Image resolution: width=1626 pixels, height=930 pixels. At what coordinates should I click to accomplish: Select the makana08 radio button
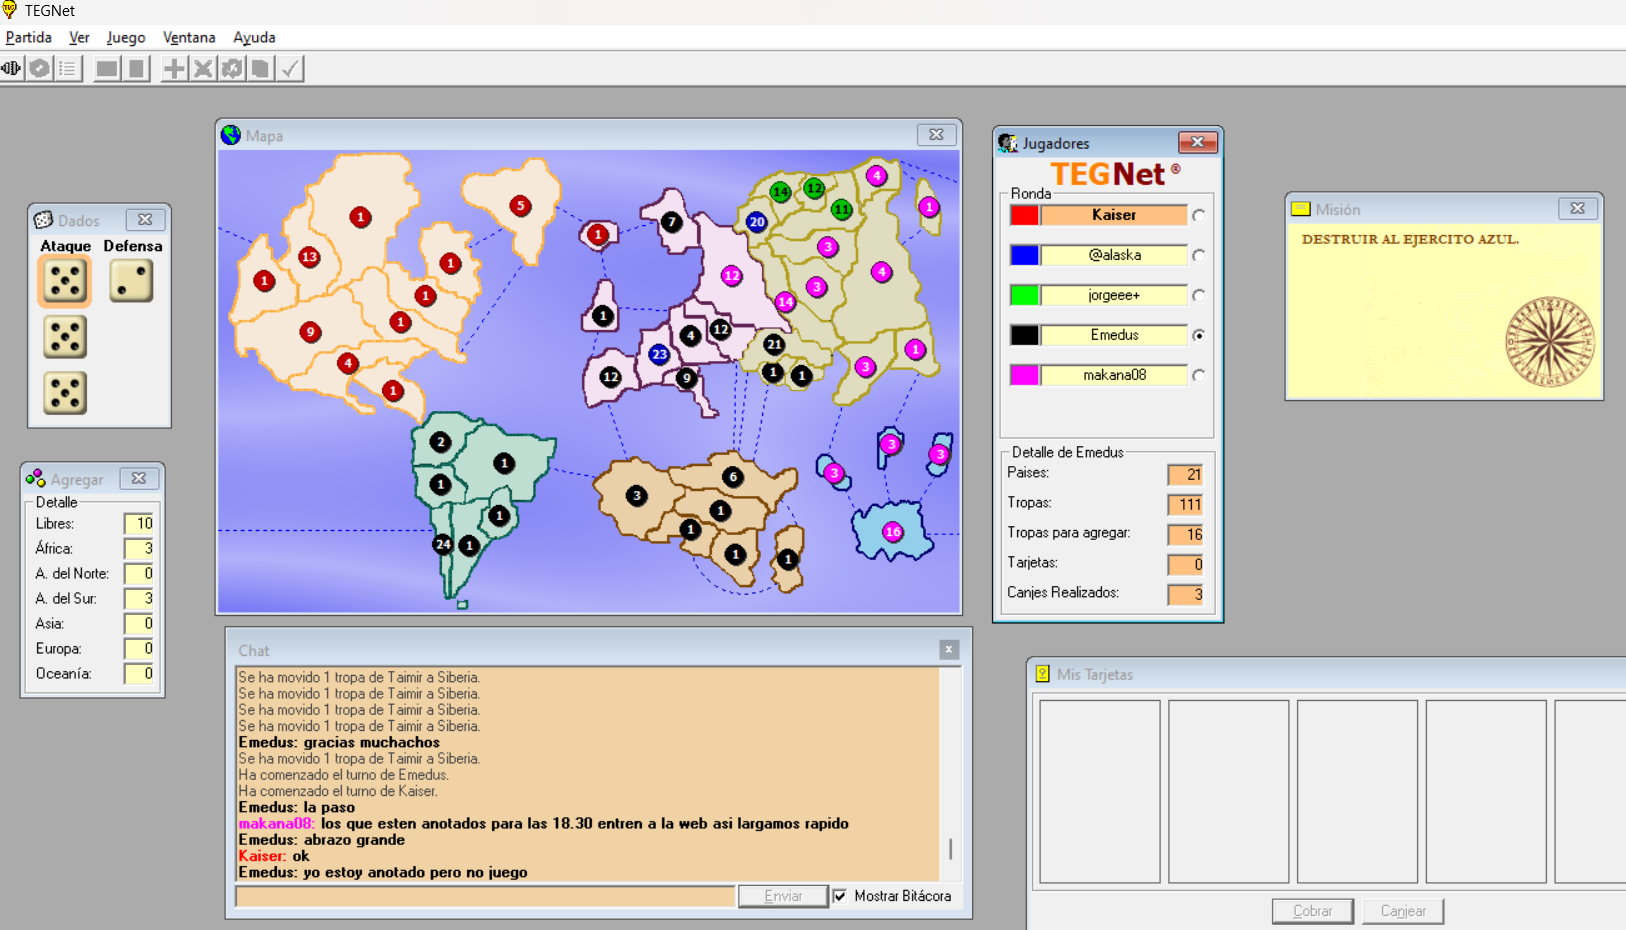(1198, 375)
